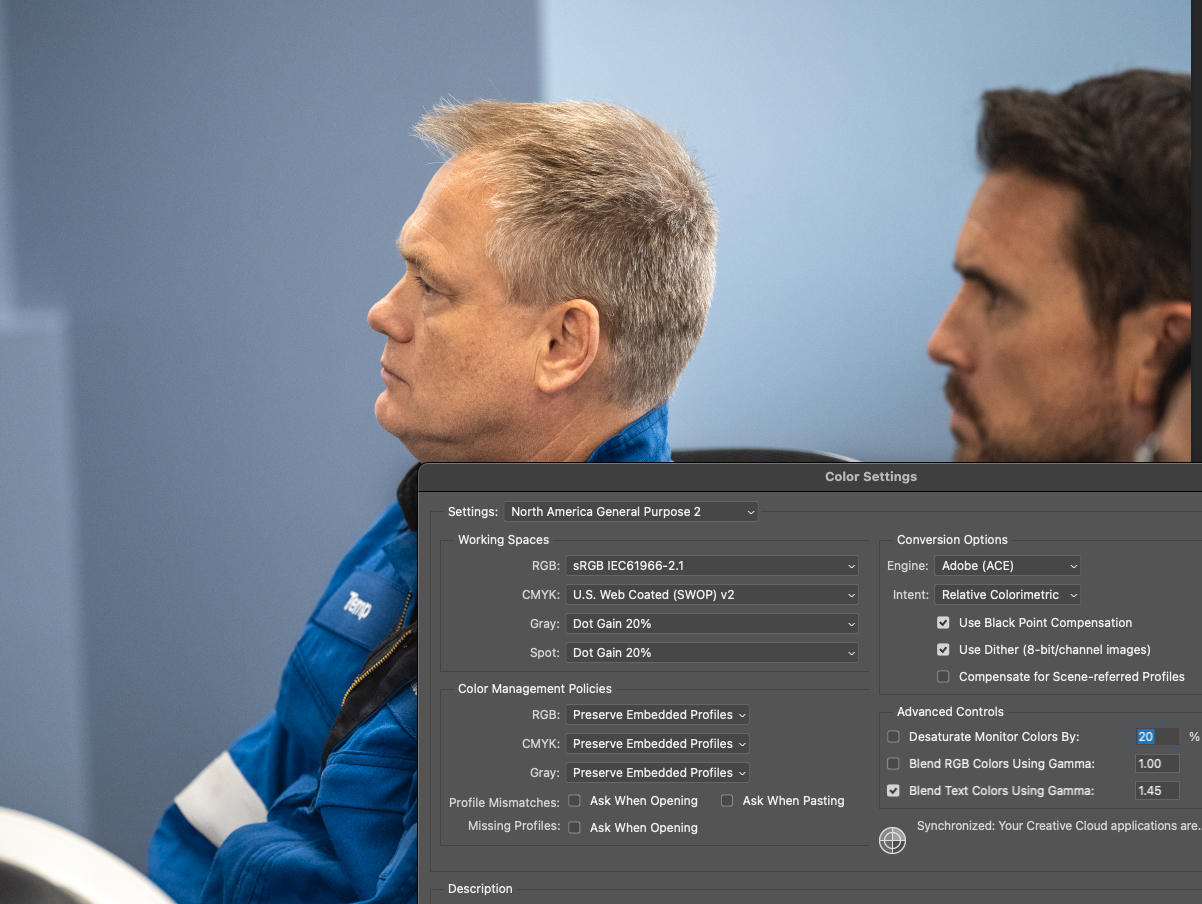
Task: Enable Compensate for Scene-referred Profiles
Action: click(943, 677)
